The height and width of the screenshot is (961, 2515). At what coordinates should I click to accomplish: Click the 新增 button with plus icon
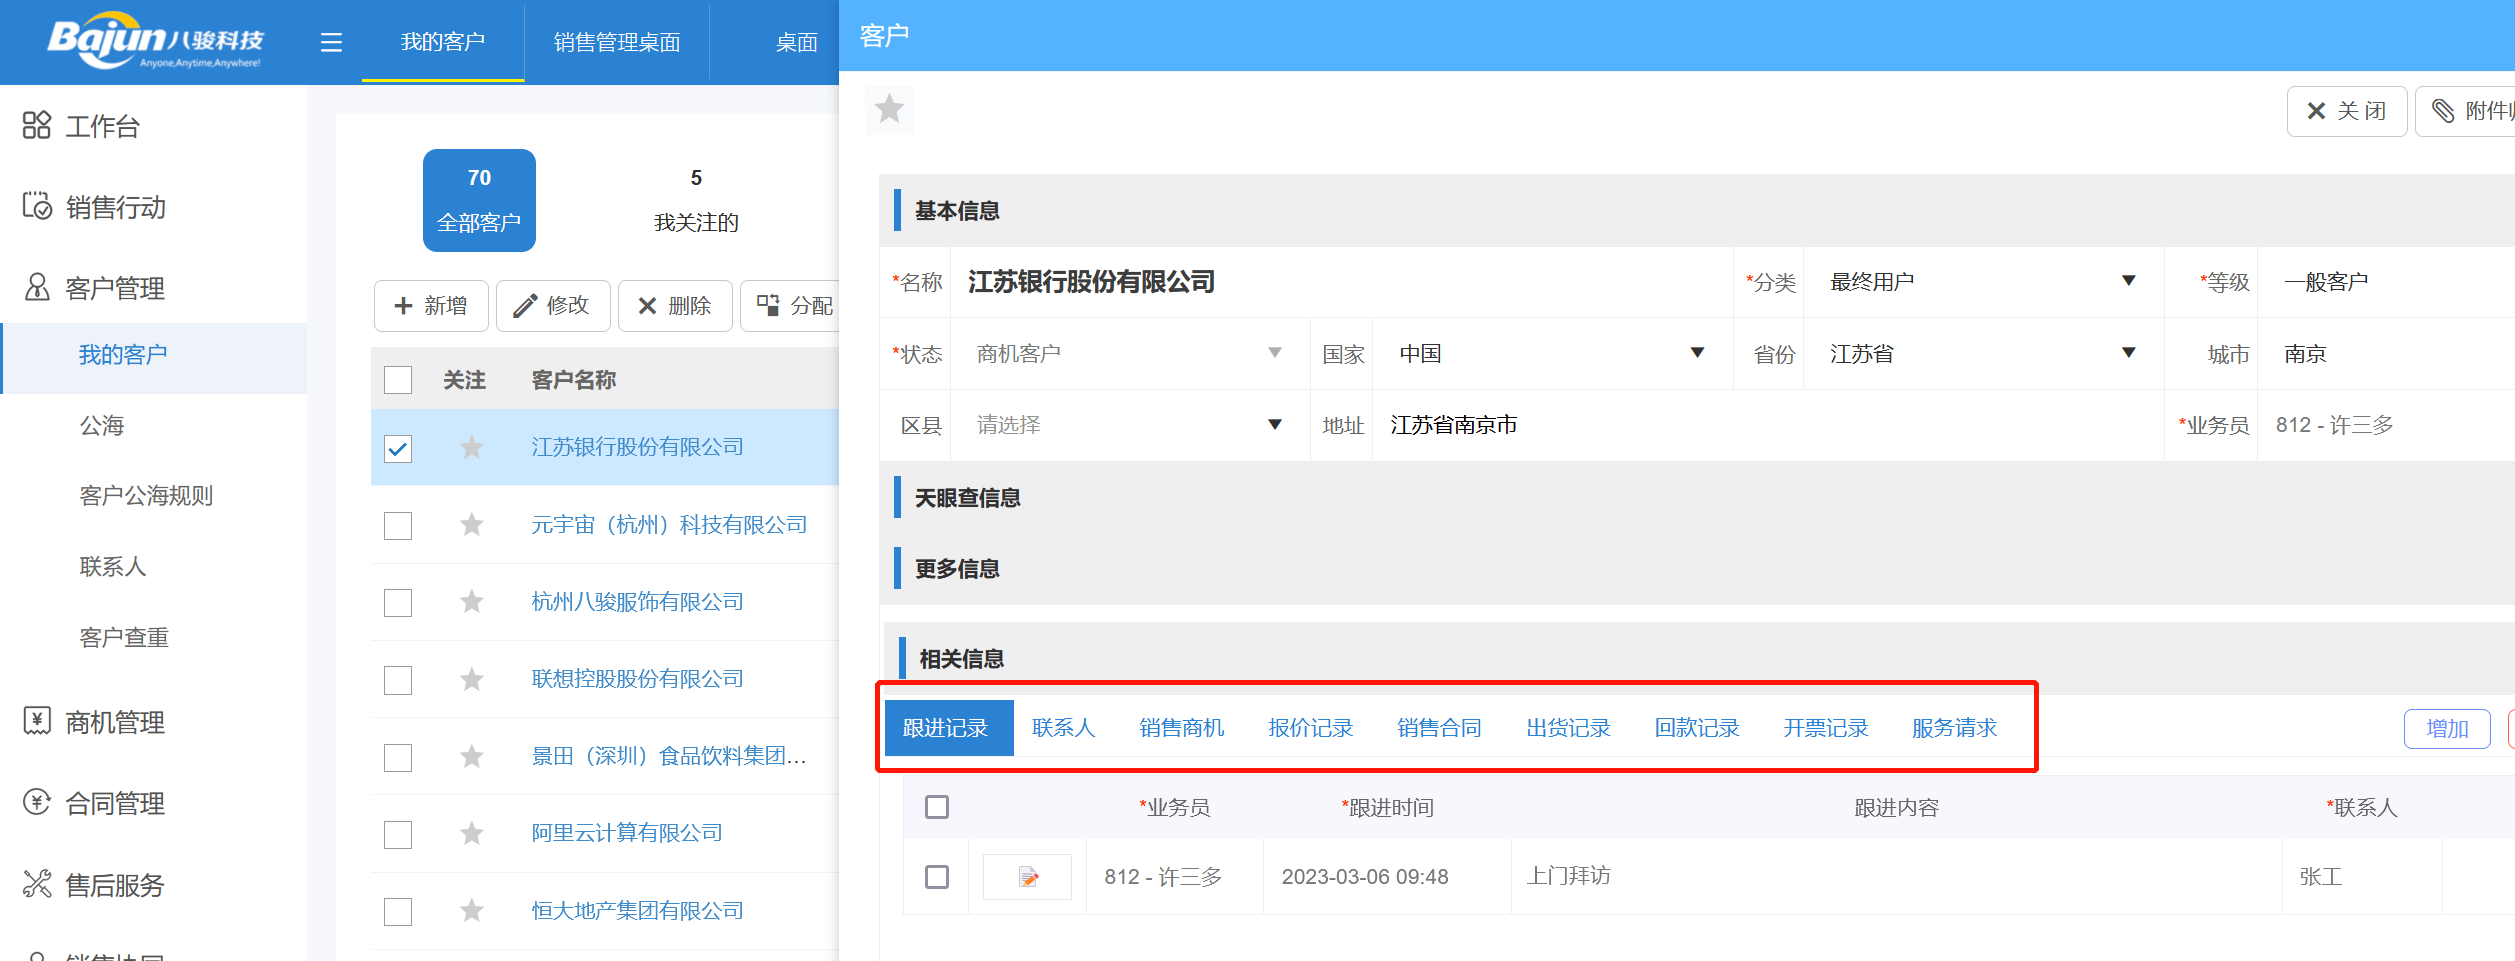[x=430, y=306]
